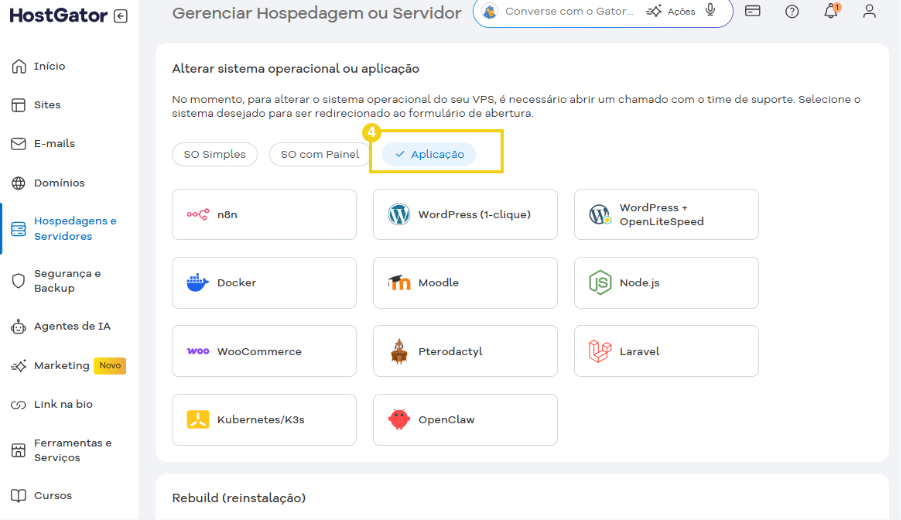Open the help question mark icon
Viewport: 901px width, 520px height.
[792, 11]
